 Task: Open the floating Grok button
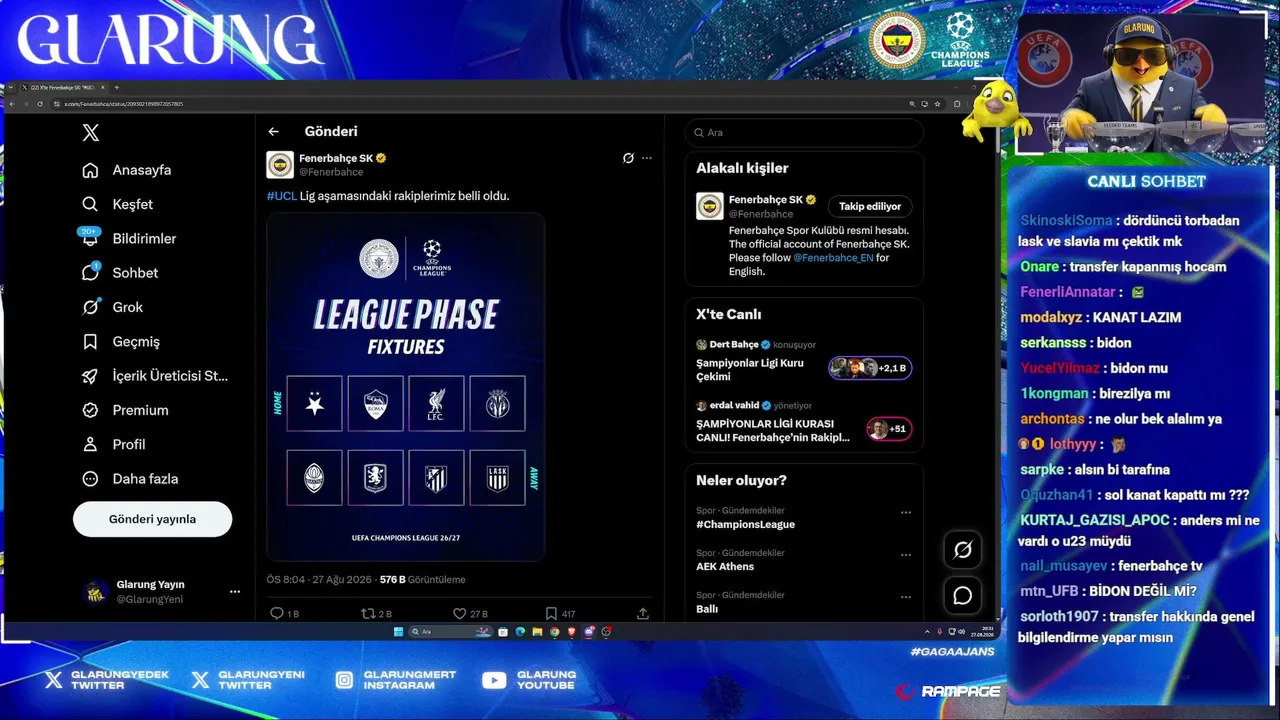click(x=962, y=549)
